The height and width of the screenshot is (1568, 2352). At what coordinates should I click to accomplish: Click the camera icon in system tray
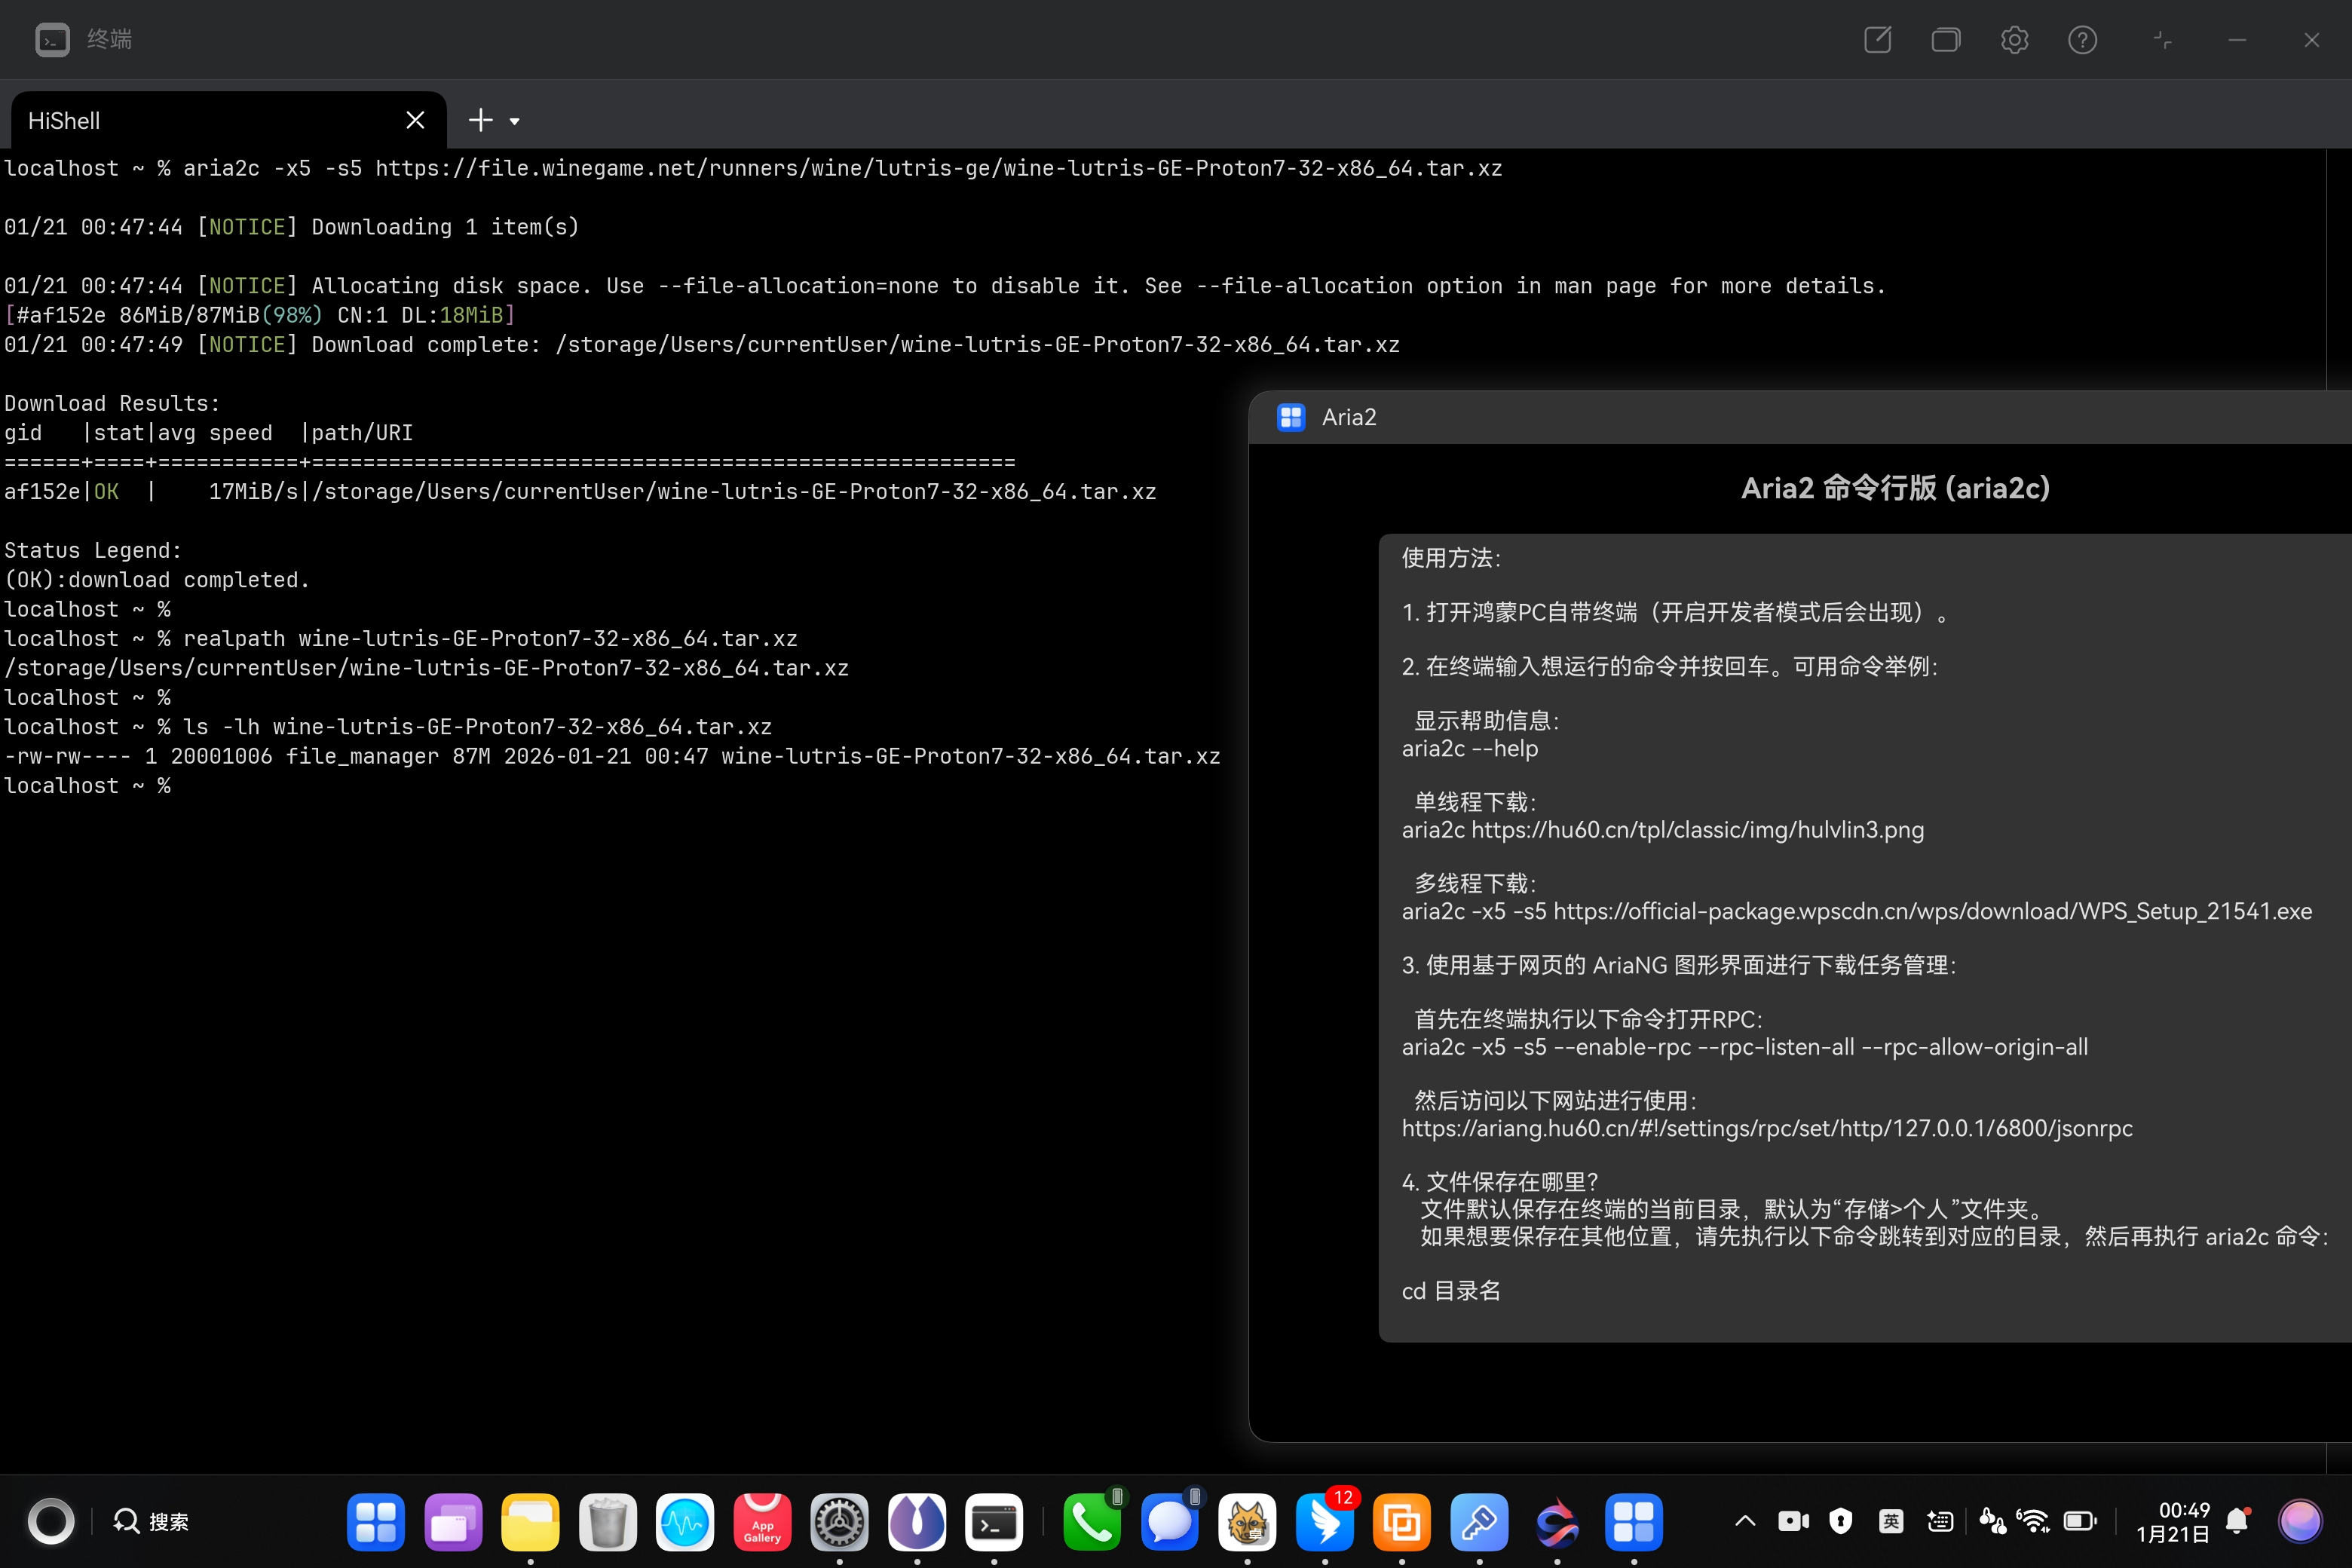(1794, 1521)
